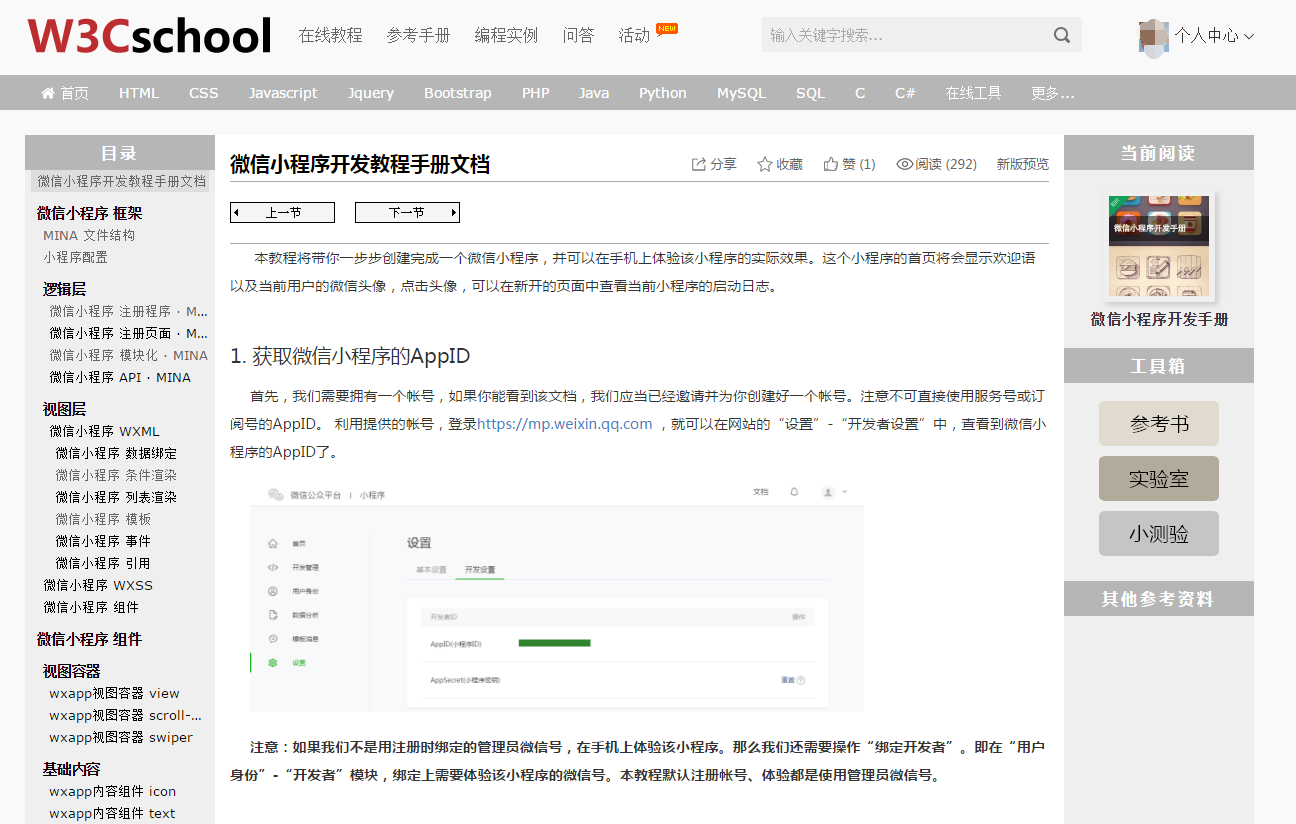Click the 个人中心 label
This screenshot has width=1296, height=824.
(1206, 36)
